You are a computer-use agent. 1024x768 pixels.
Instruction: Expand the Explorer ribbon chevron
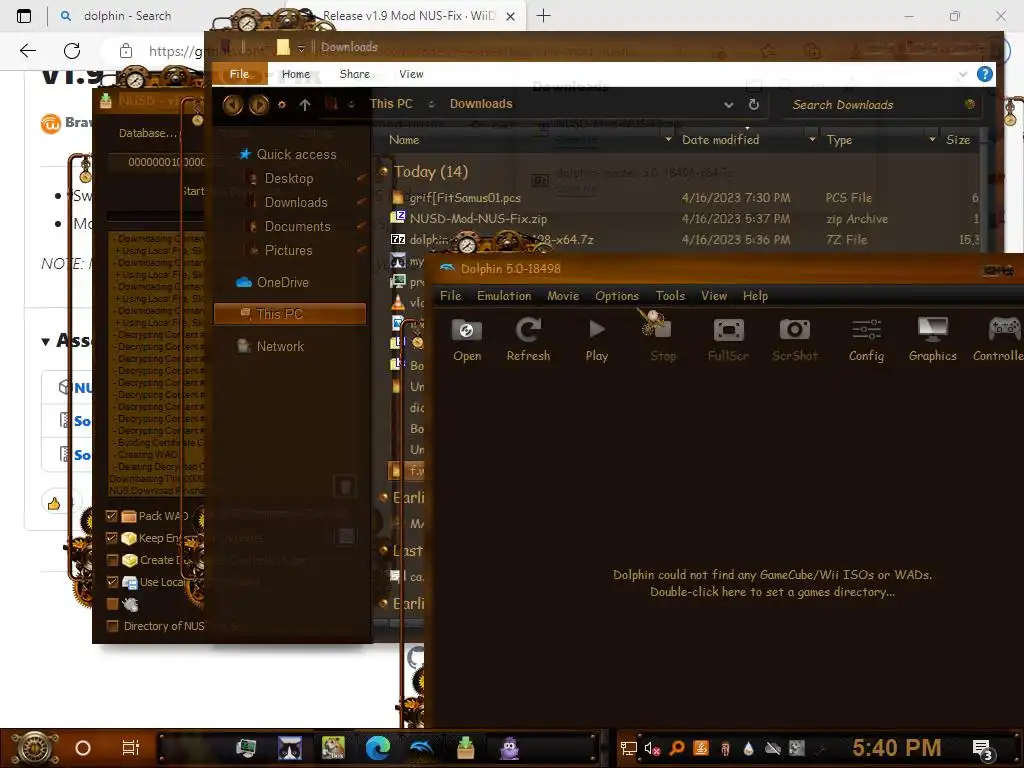click(x=963, y=74)
